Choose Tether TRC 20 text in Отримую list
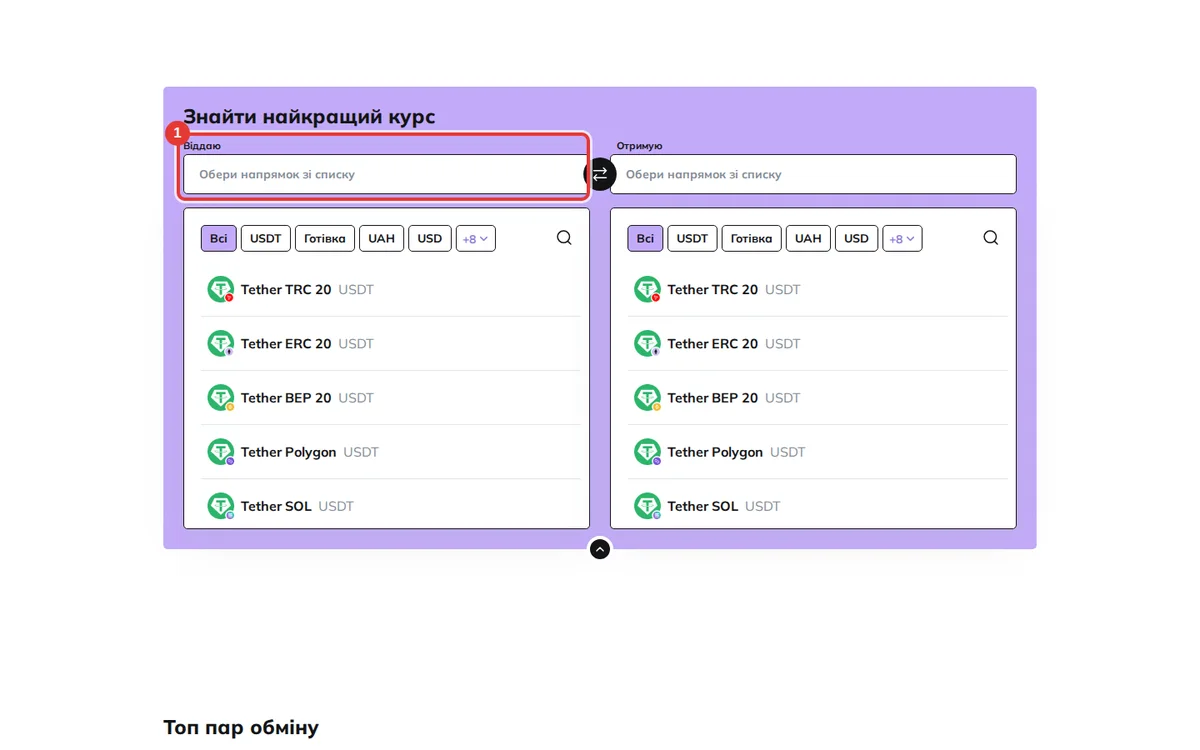Image resolution: width=1200 pixels, height=750 pixels. click(x=713, y=290)
